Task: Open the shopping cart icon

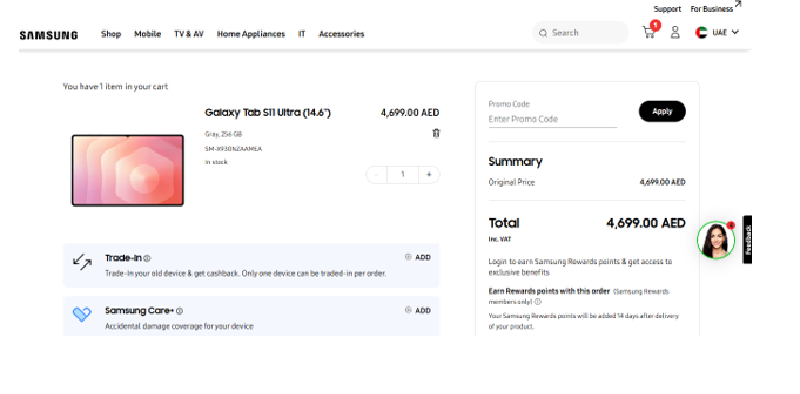Action: [x=648, y=33]
